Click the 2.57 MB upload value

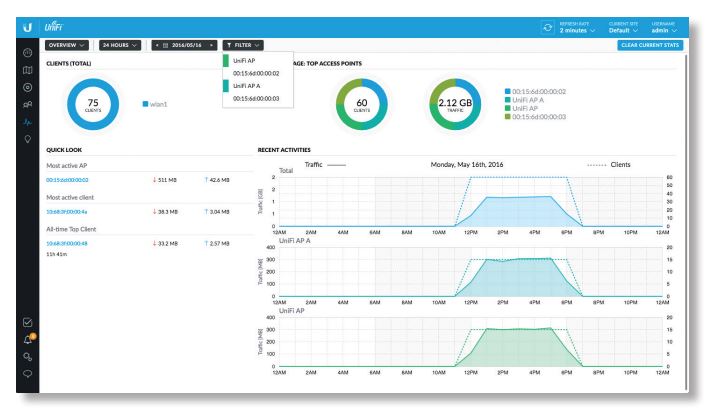point(217,244)
